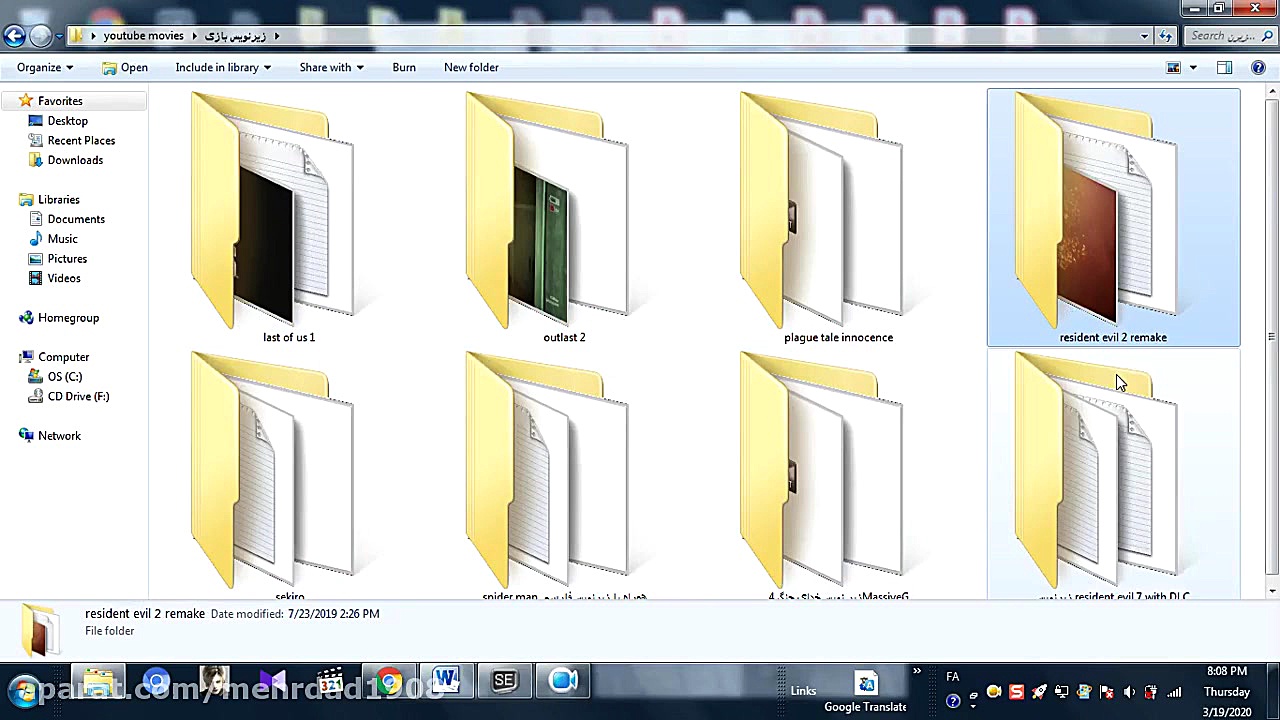
Task: Select the last of us 1 folder
Action: [x=289, y=217]
